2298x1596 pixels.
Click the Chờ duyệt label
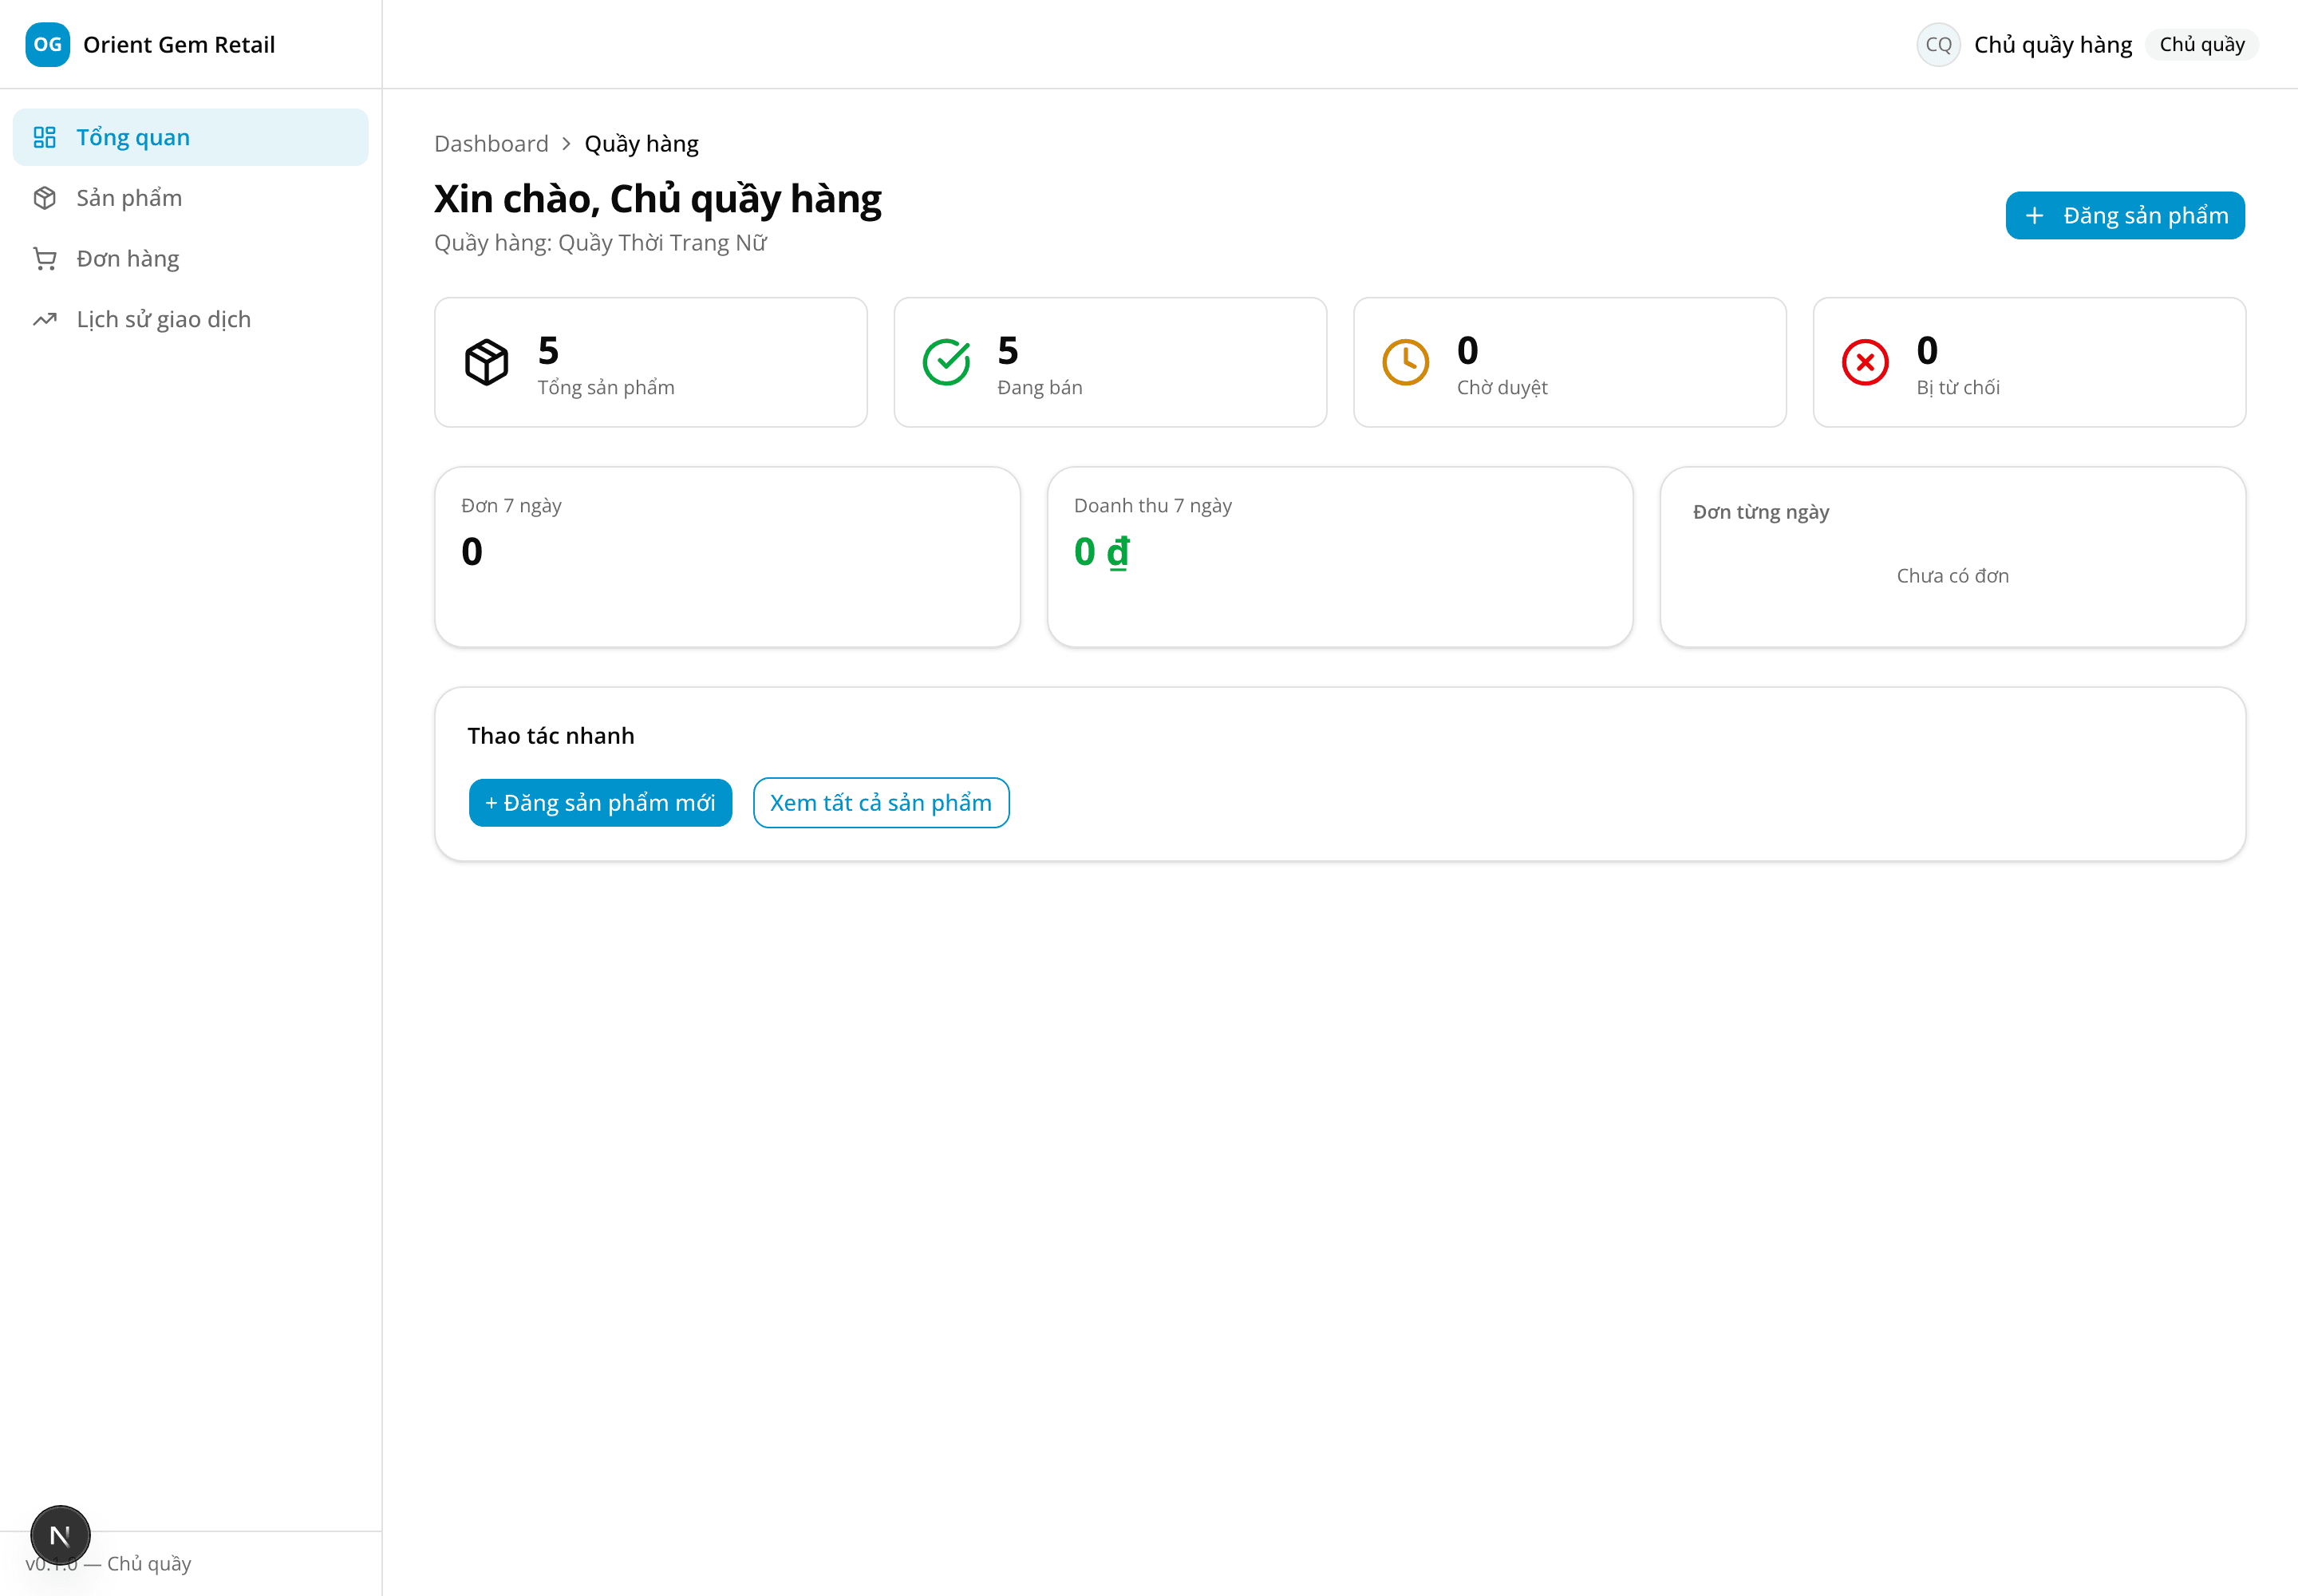pos(1502,388)
